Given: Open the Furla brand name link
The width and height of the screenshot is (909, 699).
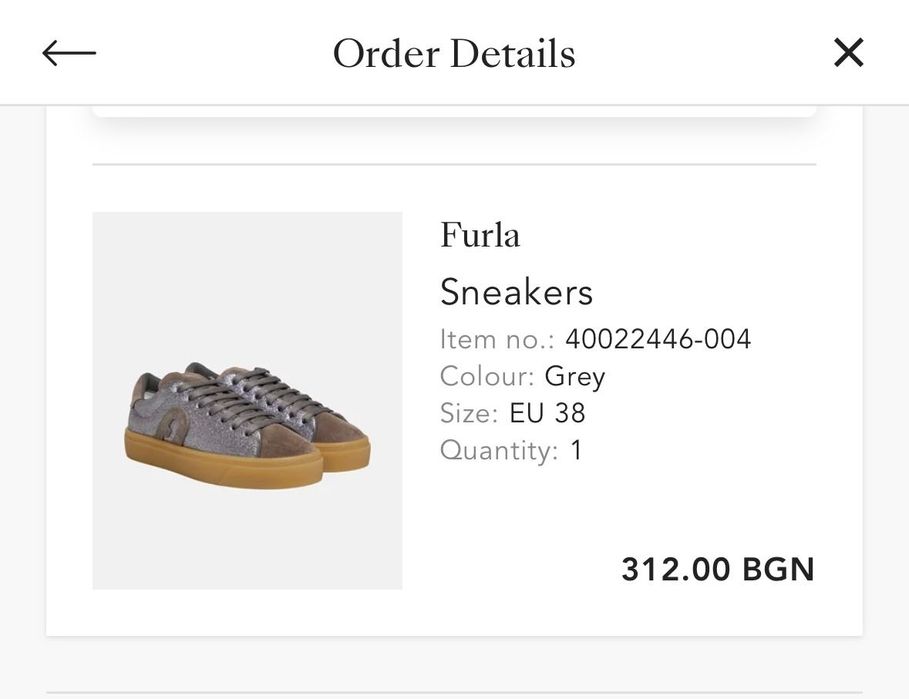Looking at the screenshot, I should 480,236.
